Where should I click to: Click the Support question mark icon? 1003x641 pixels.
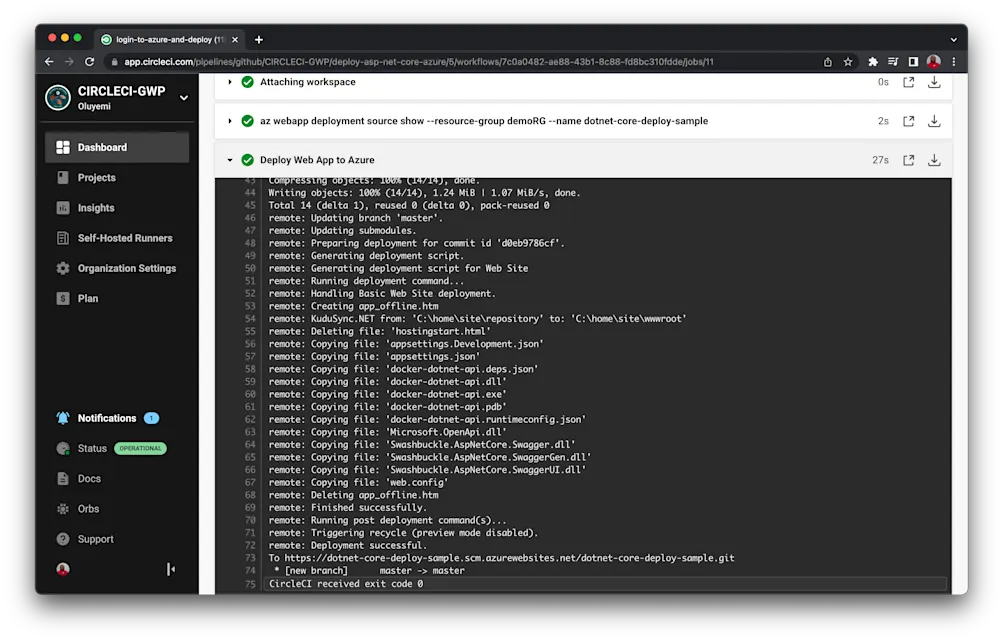63,539
